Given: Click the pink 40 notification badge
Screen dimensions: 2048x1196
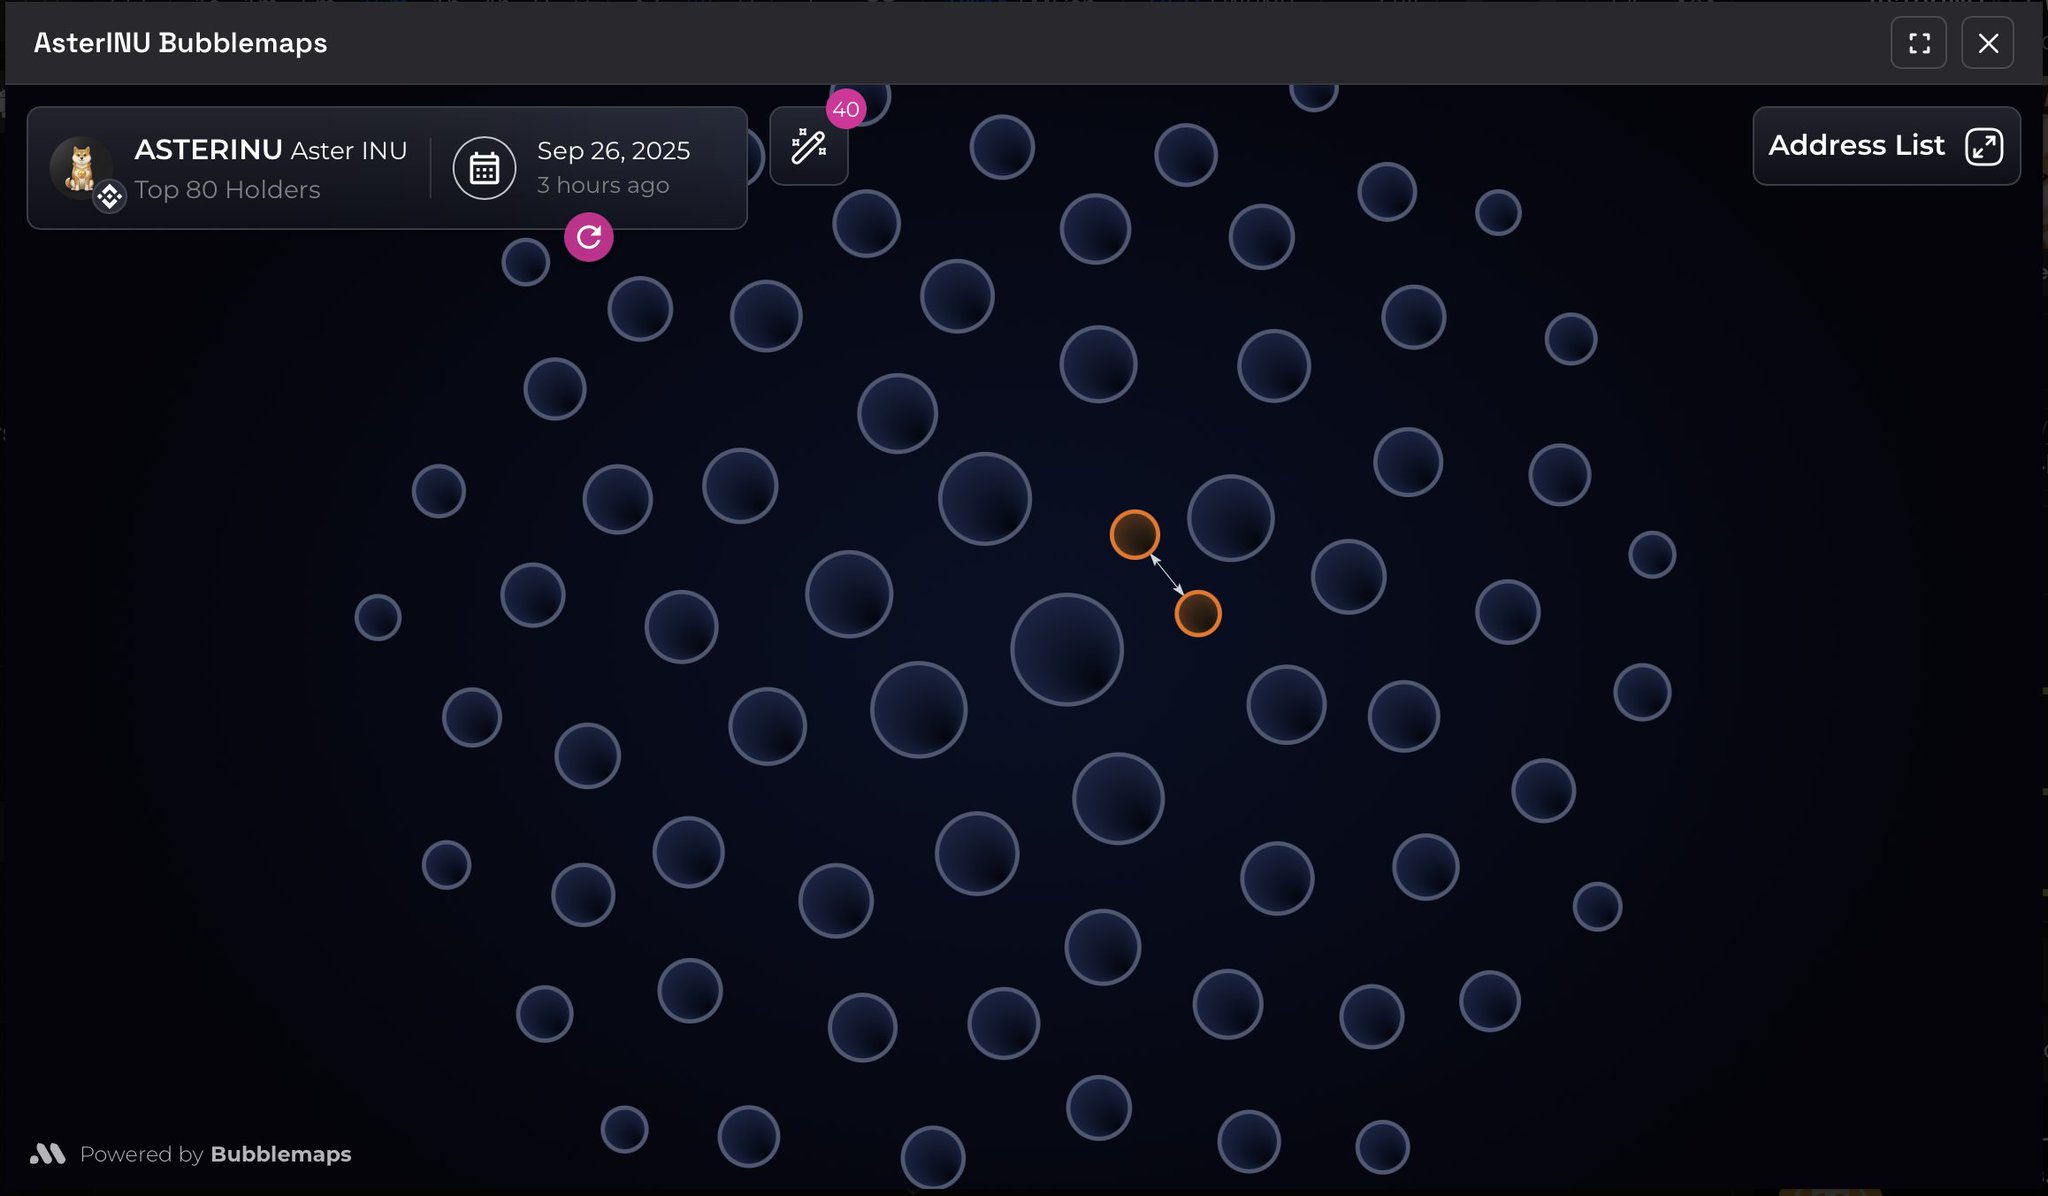Looking at the screenshot, I should tap(846, 109).
